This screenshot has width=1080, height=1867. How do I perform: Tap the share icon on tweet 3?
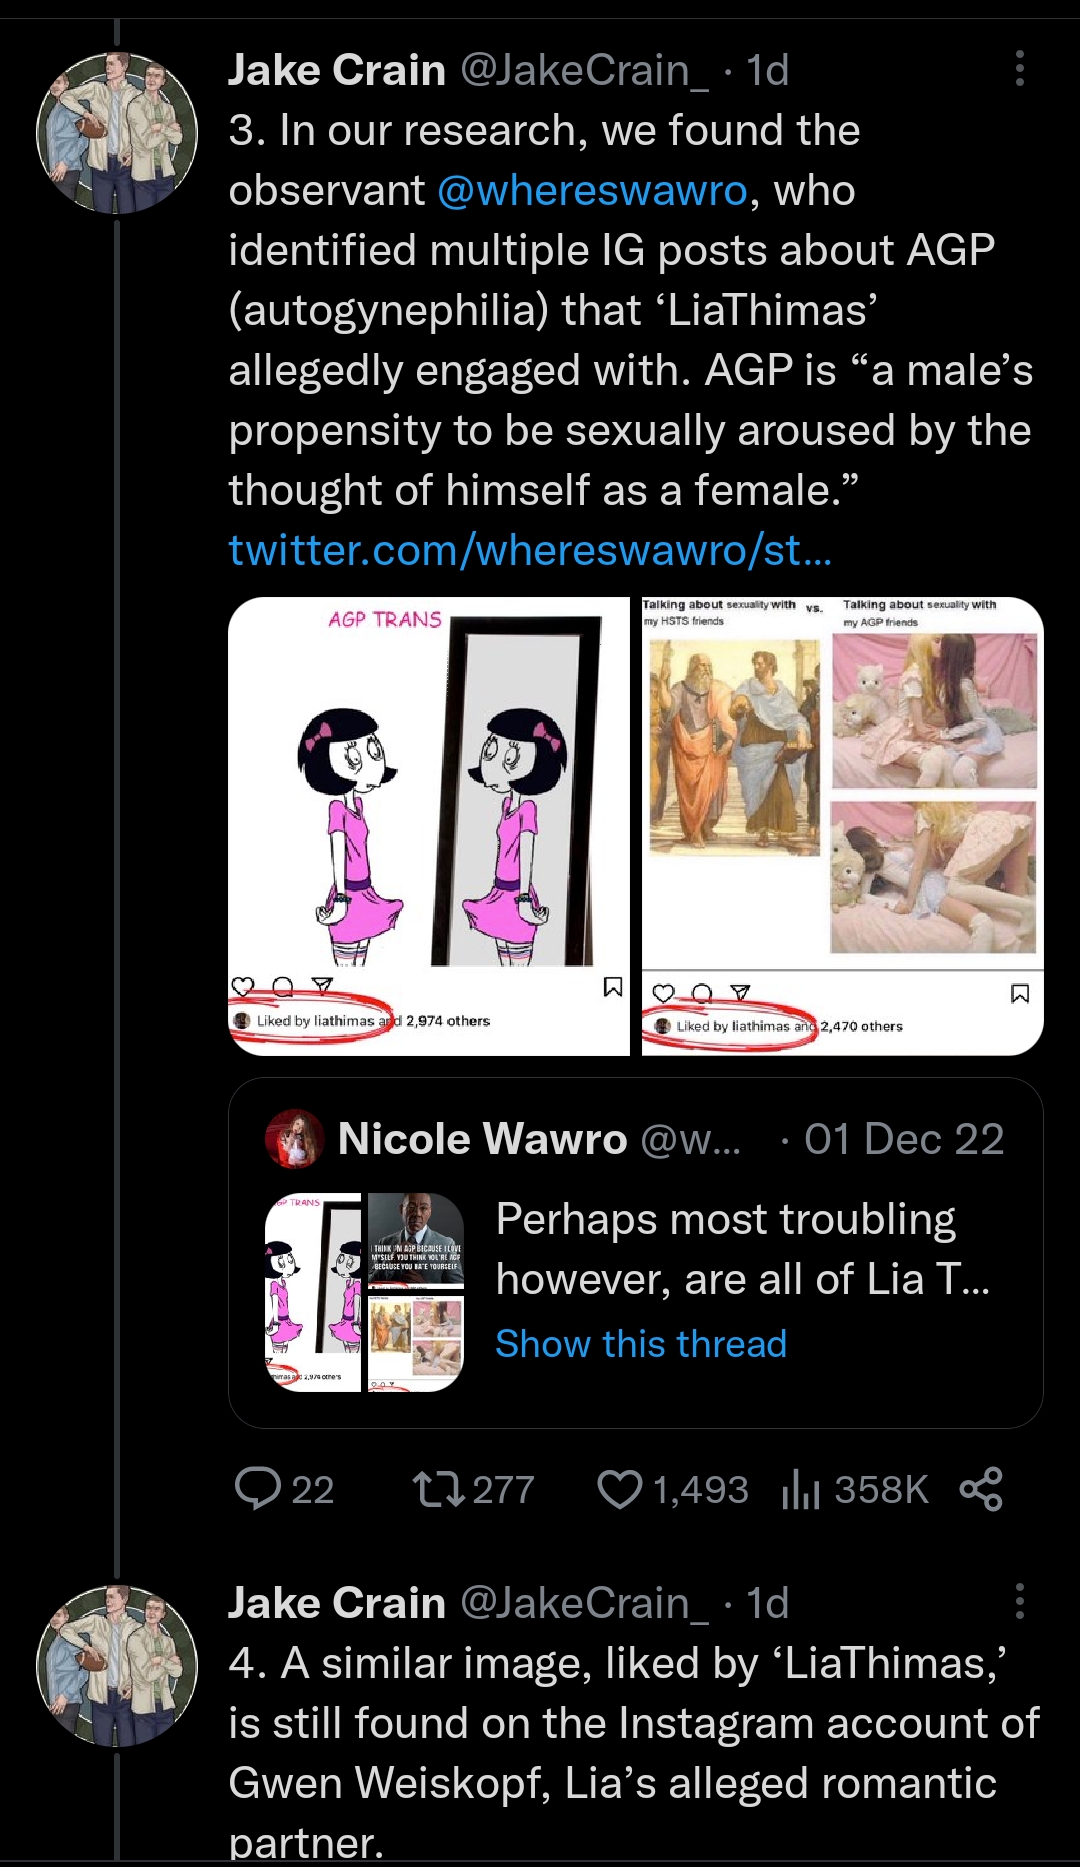click(981, 1489)
